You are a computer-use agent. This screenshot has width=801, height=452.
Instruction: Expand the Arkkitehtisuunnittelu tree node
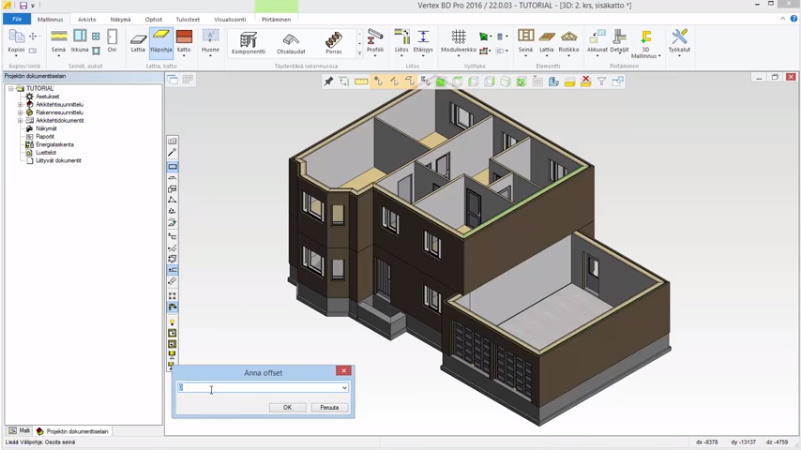point(20,104)
